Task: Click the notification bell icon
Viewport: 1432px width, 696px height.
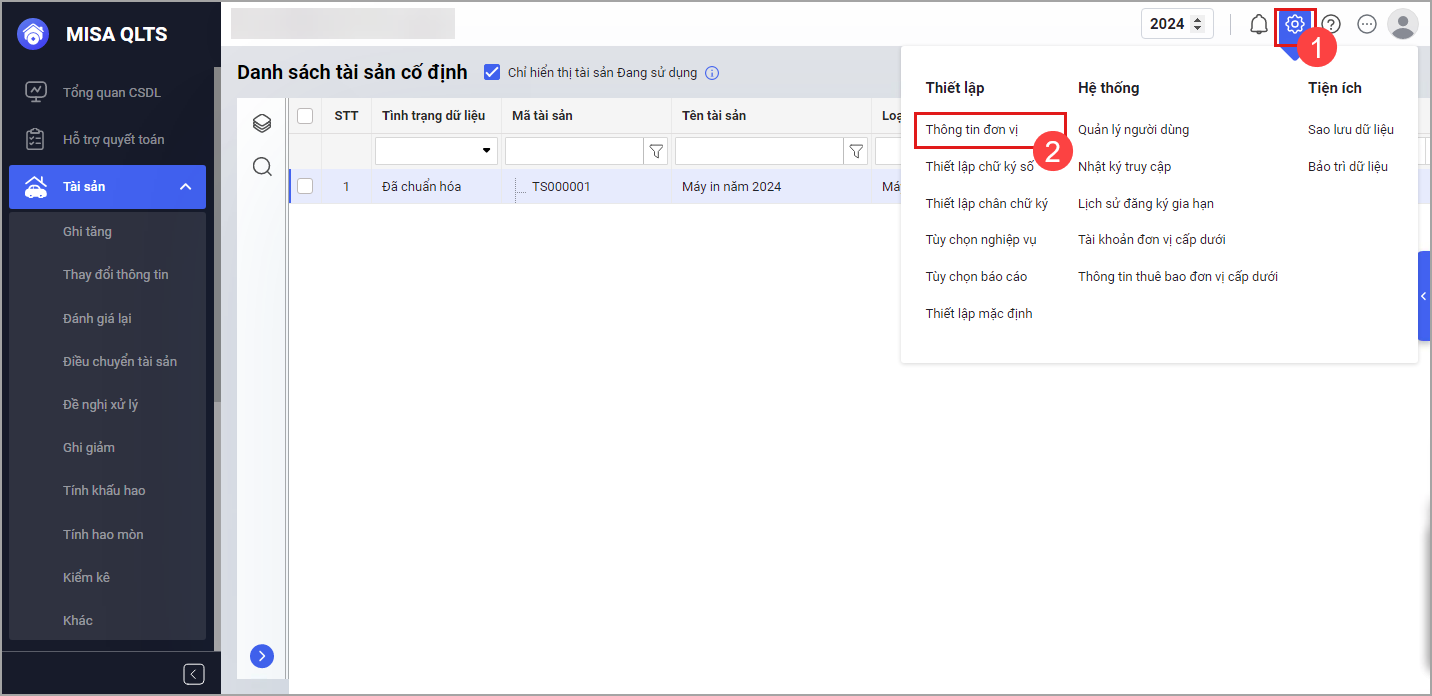Action: coord(1259,24)
